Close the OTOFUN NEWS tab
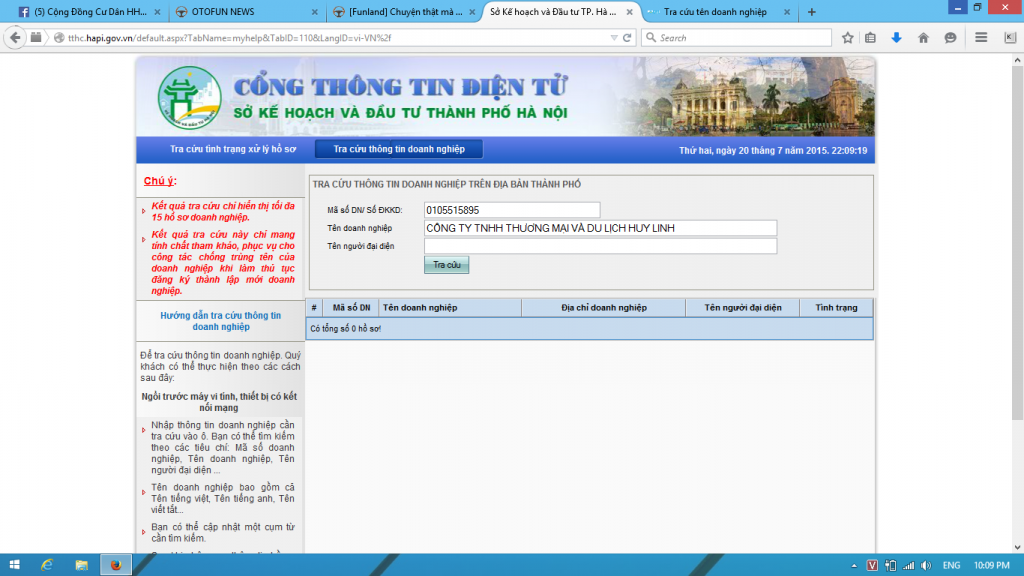This screenshot has height=576, width=1024. 315,12
